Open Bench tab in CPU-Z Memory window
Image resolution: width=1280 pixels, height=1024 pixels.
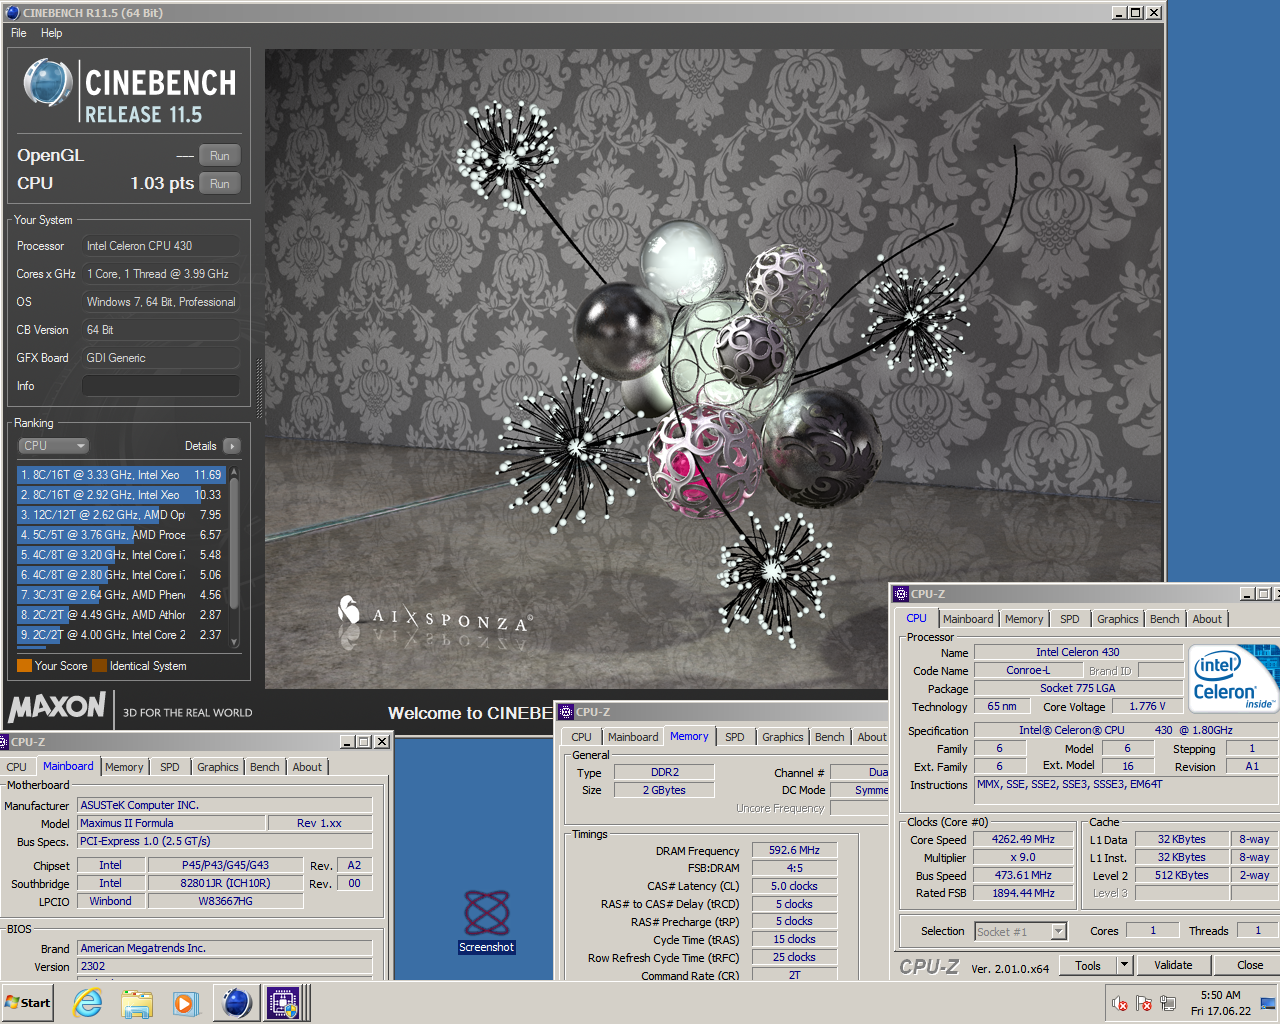830,737
